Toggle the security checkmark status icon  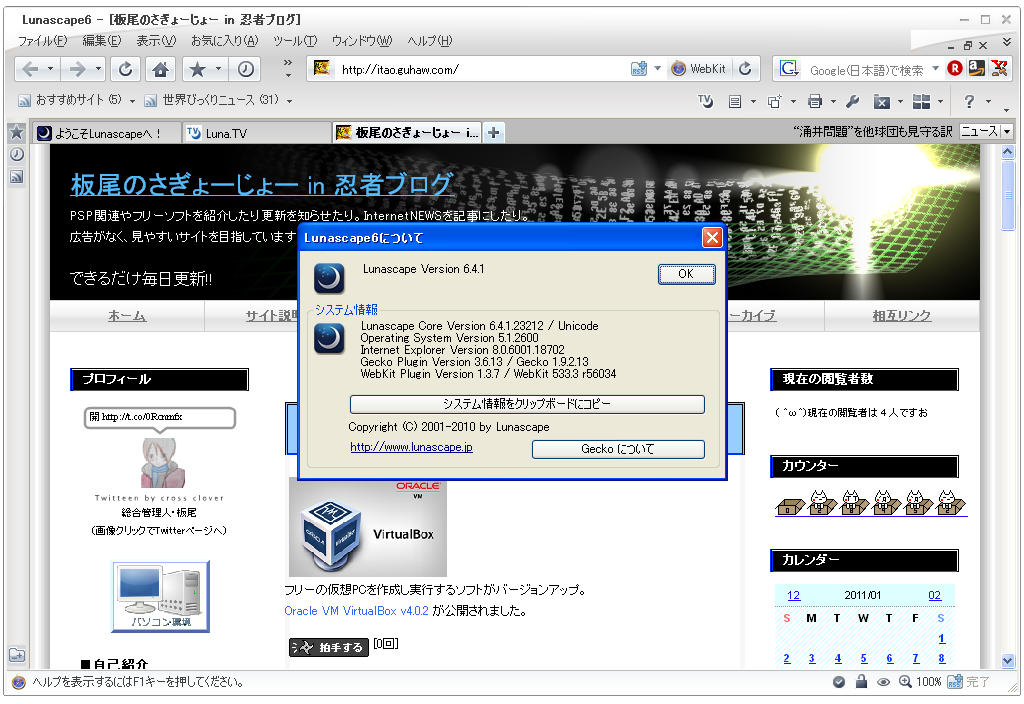839,682
